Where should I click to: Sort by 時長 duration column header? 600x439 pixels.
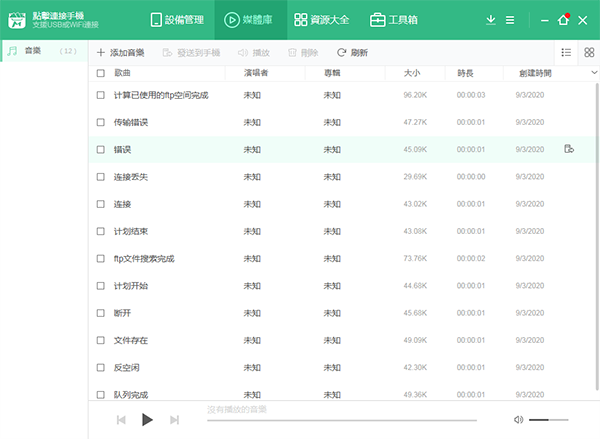[x=465, y=73]
